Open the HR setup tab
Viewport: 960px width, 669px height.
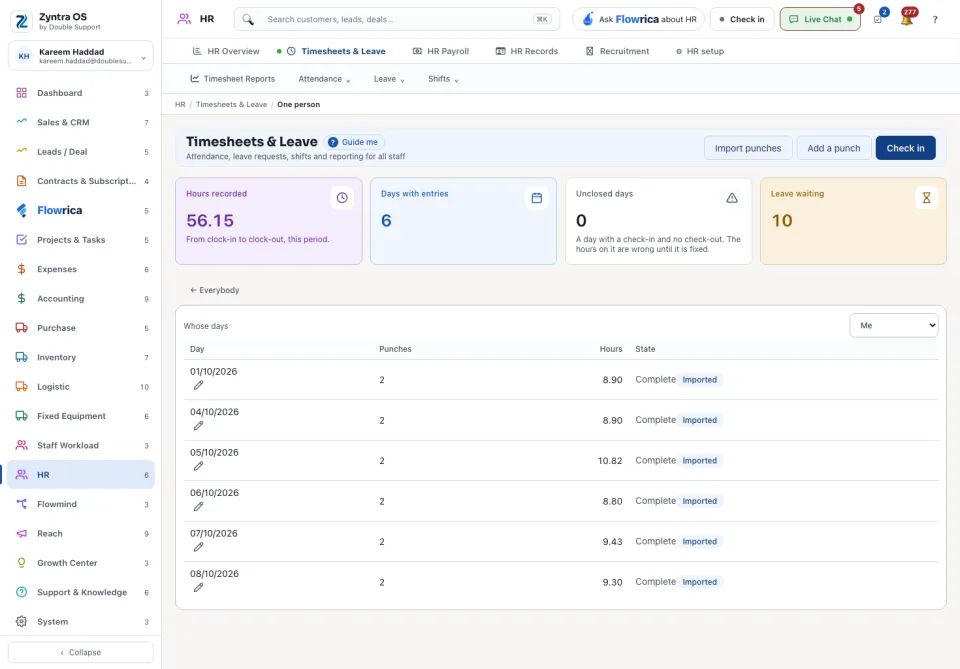click(700, 51)
